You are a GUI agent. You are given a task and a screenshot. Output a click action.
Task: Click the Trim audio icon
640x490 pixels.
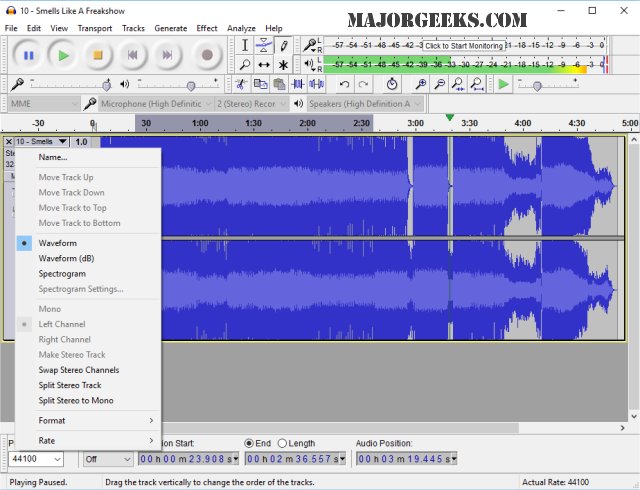pos(298,85)
